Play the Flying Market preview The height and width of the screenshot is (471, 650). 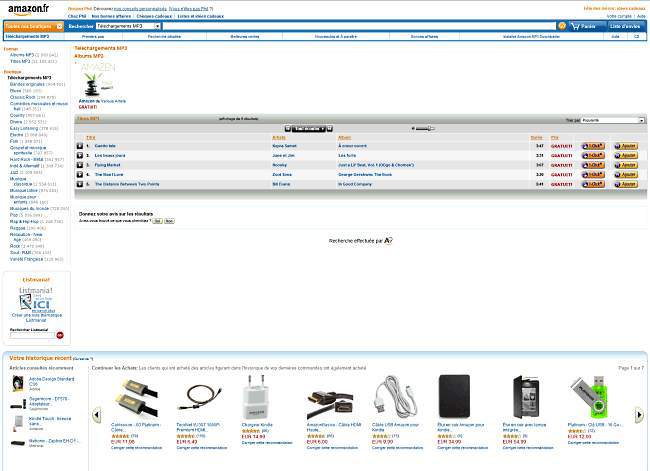tap(80, 165)
